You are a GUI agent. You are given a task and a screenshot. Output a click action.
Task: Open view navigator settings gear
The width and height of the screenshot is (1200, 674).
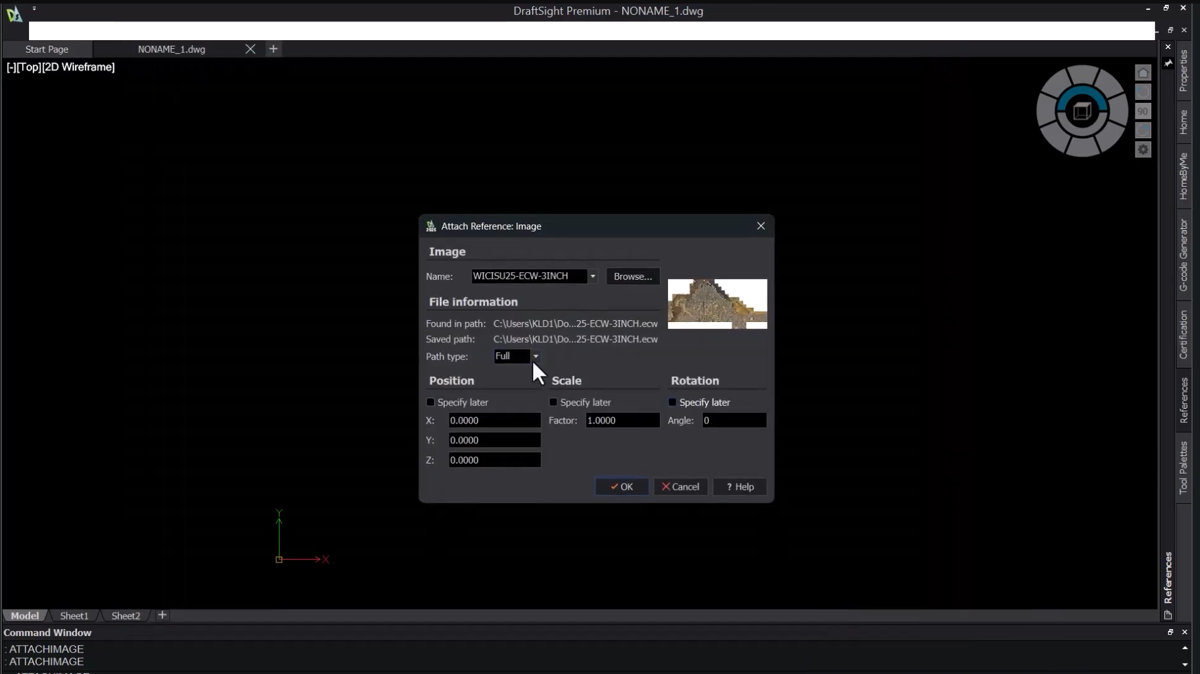(1143, 150)
